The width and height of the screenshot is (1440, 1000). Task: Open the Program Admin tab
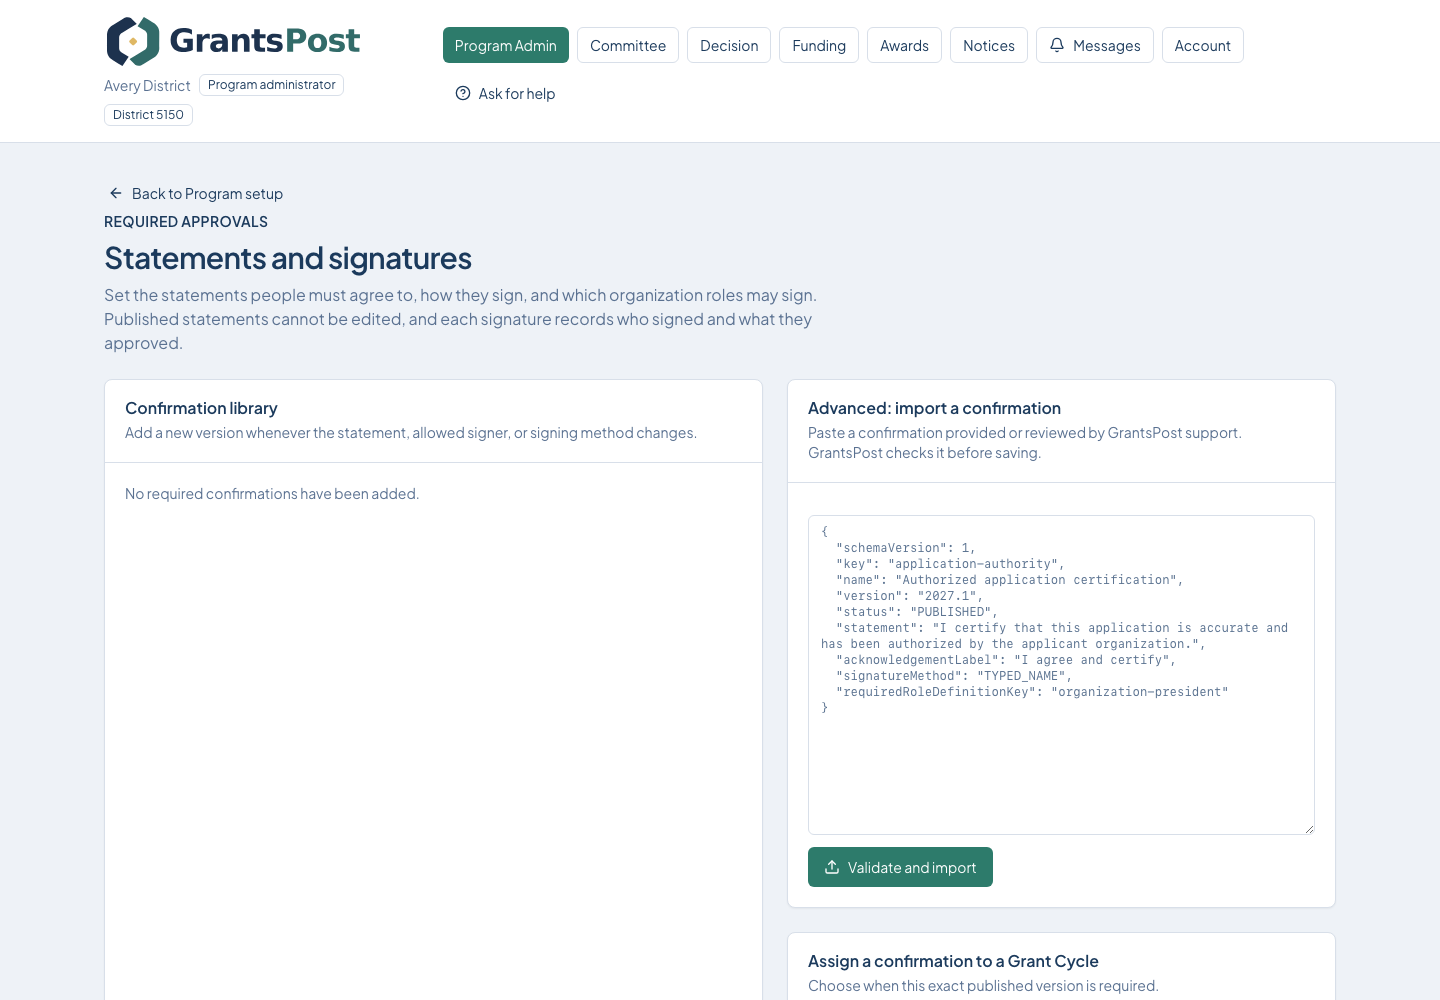pyautogui.click(x=506, y=45)
